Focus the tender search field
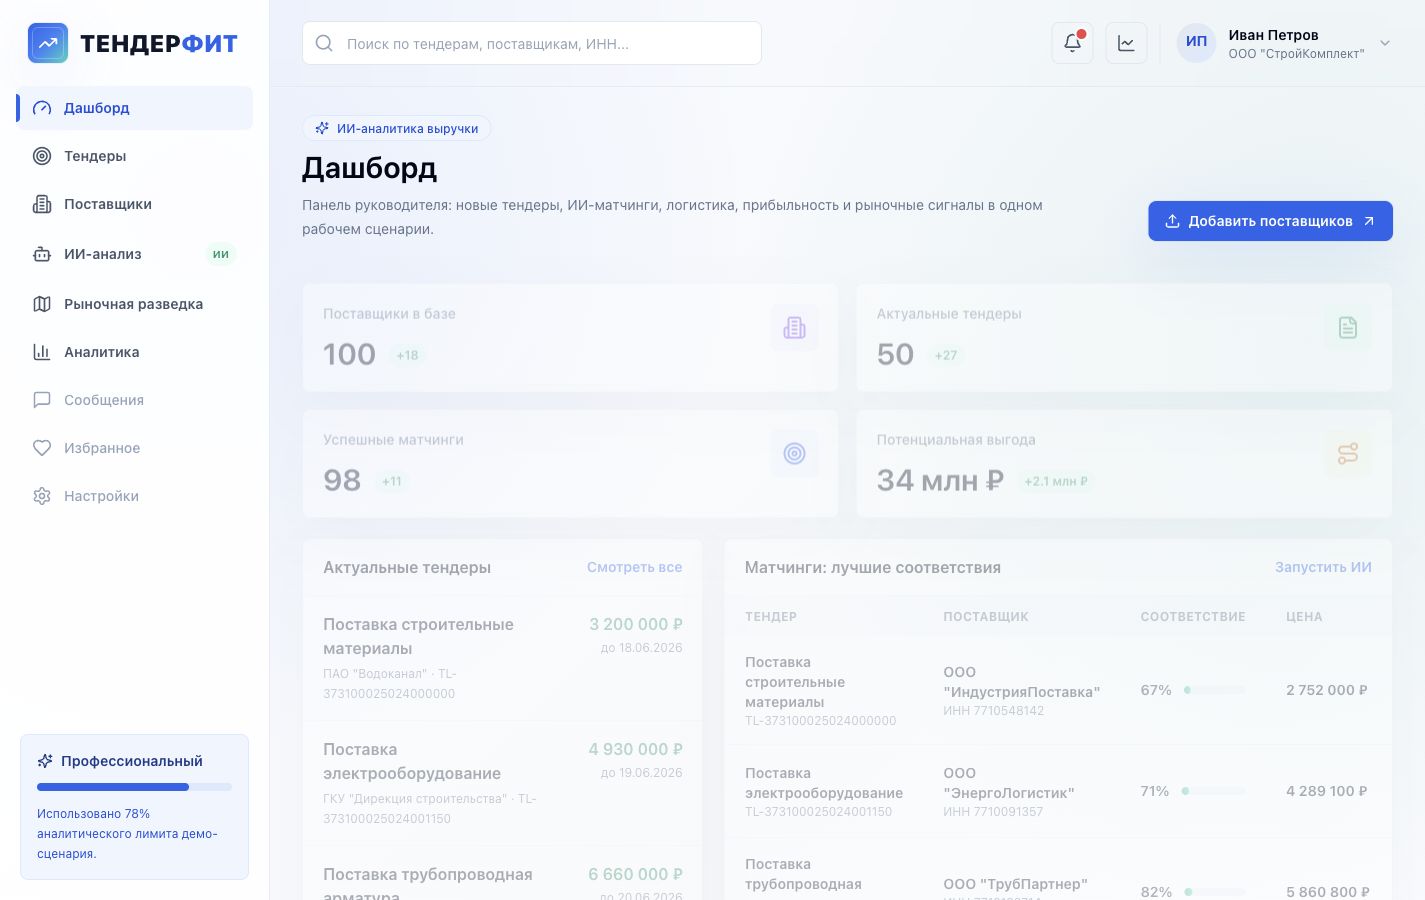1425x900 pixels. pos(532,43)
